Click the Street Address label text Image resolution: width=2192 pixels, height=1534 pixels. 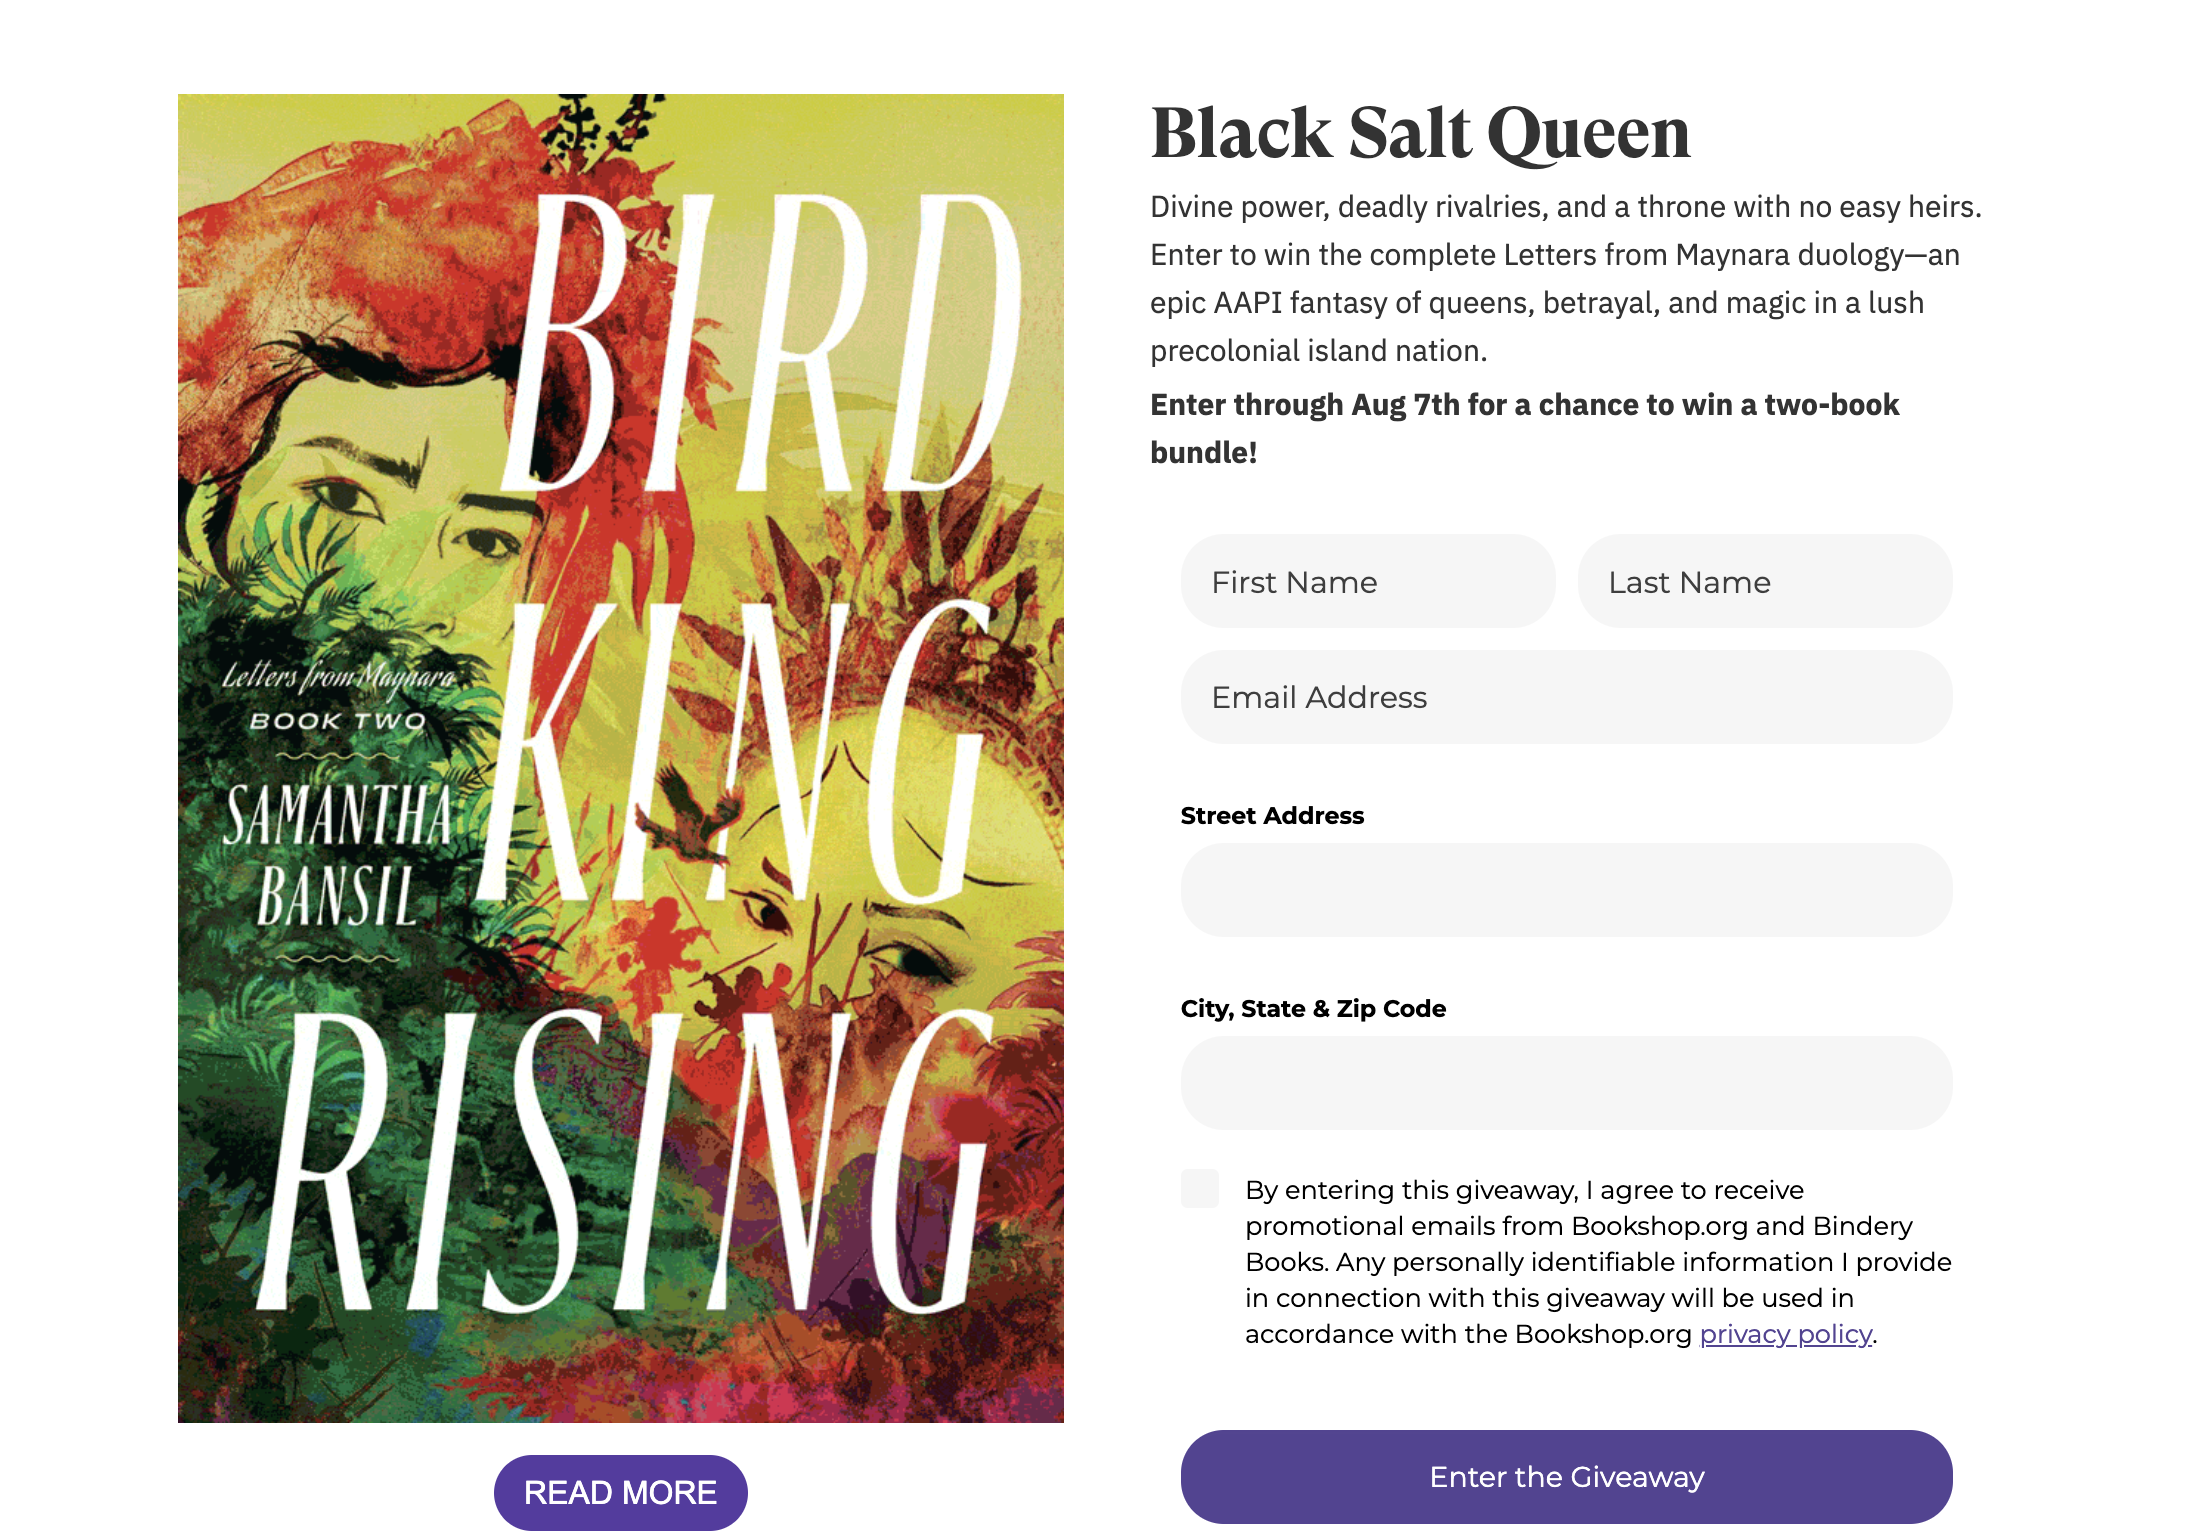click(1272, 816)
